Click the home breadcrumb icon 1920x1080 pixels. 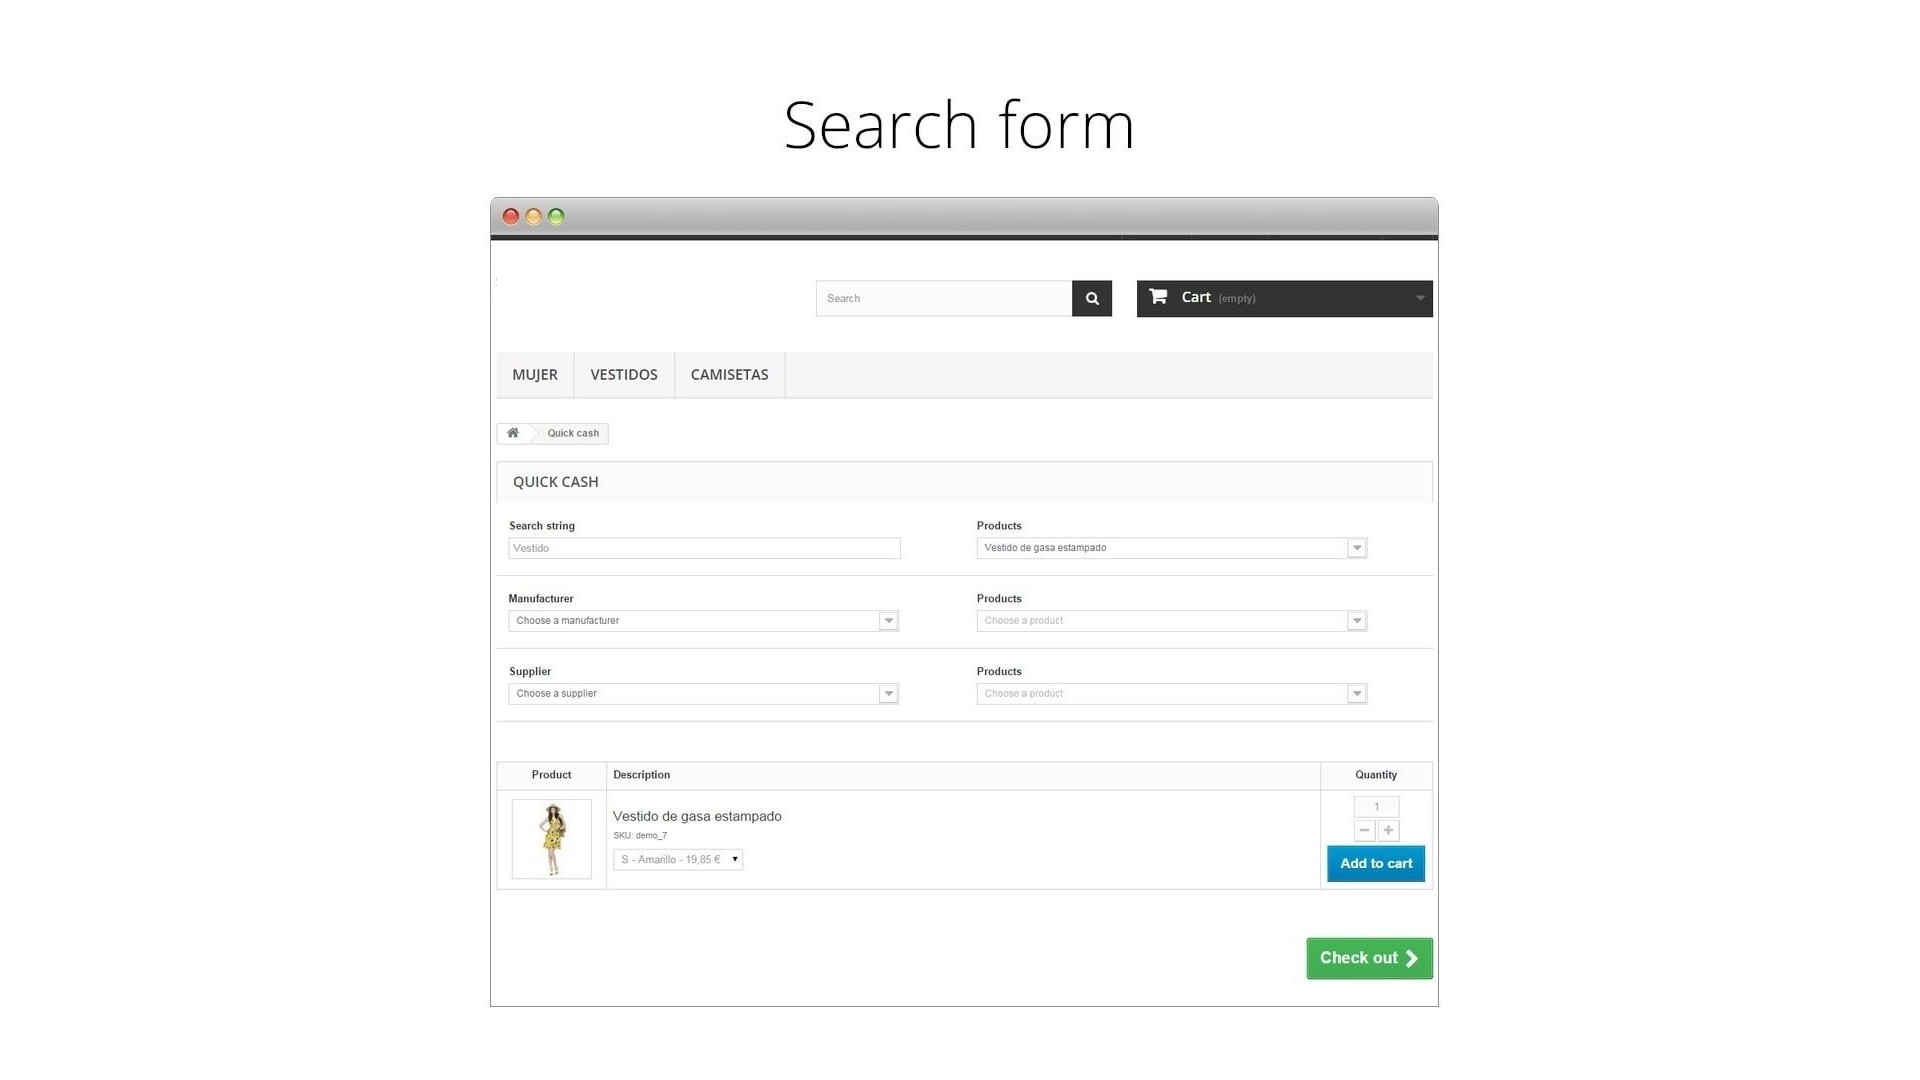pyautogui.click(x=513, y=433)
